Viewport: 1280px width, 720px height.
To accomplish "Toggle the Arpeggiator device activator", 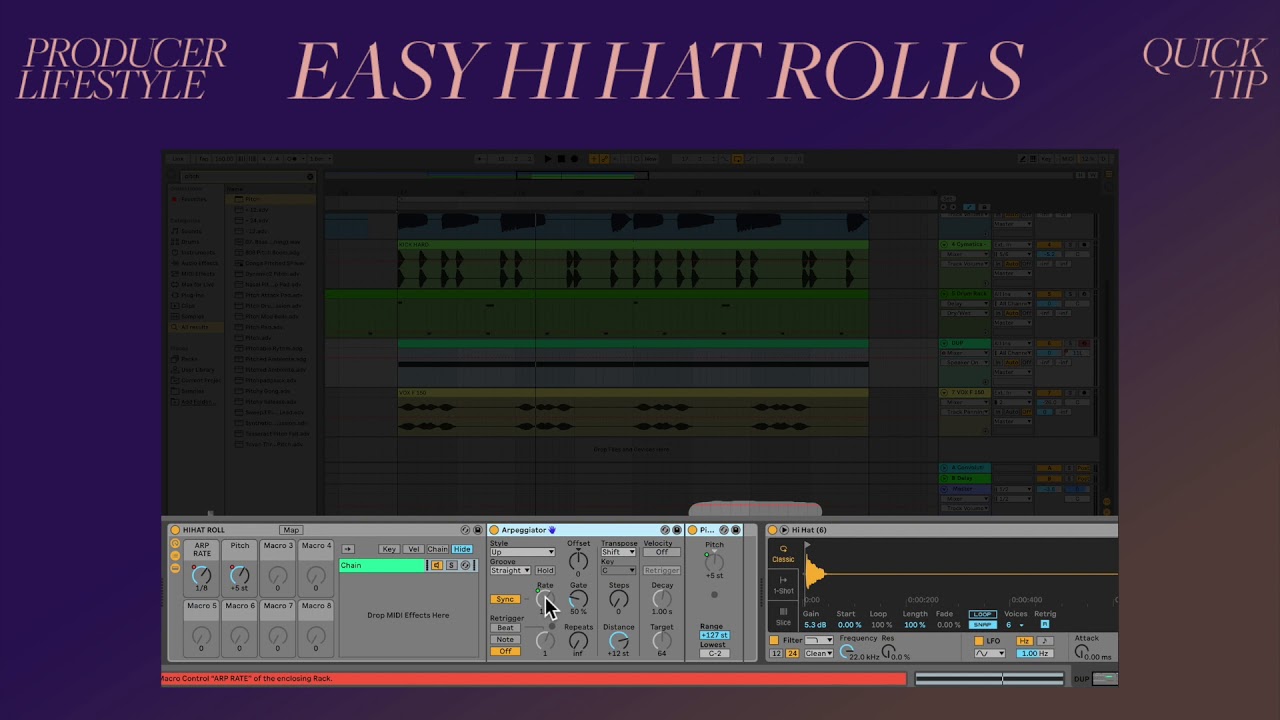I will pyautogui.click(x=494, y=530).
